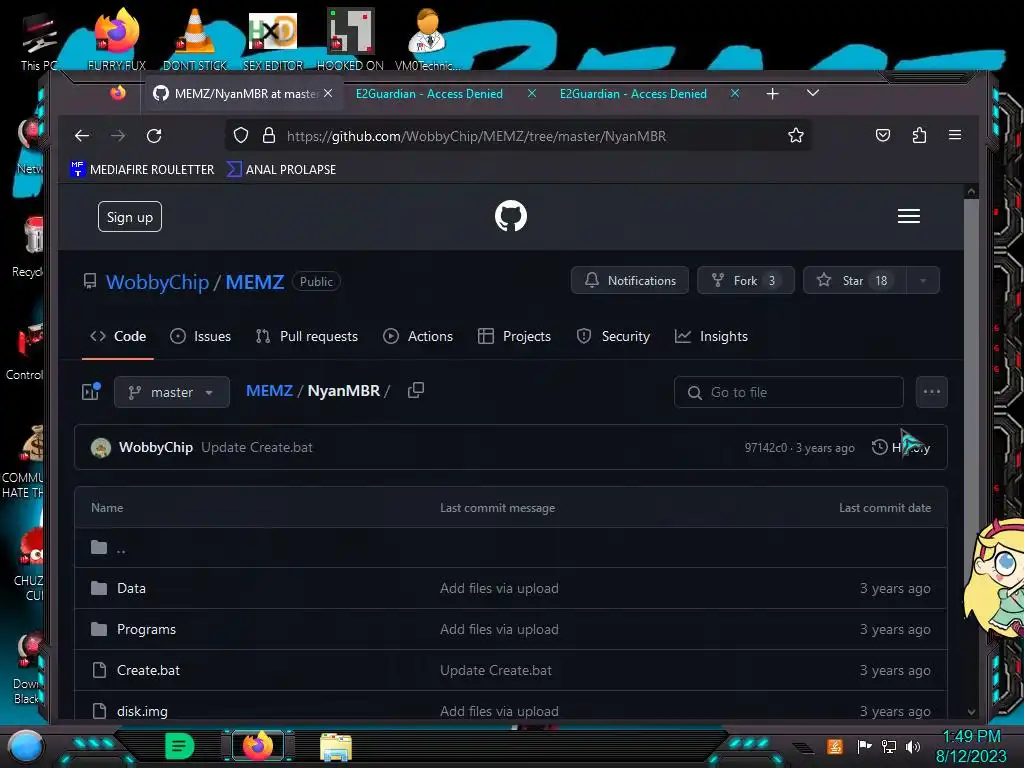
Task: View the commit History
Action: pos(901,447)
